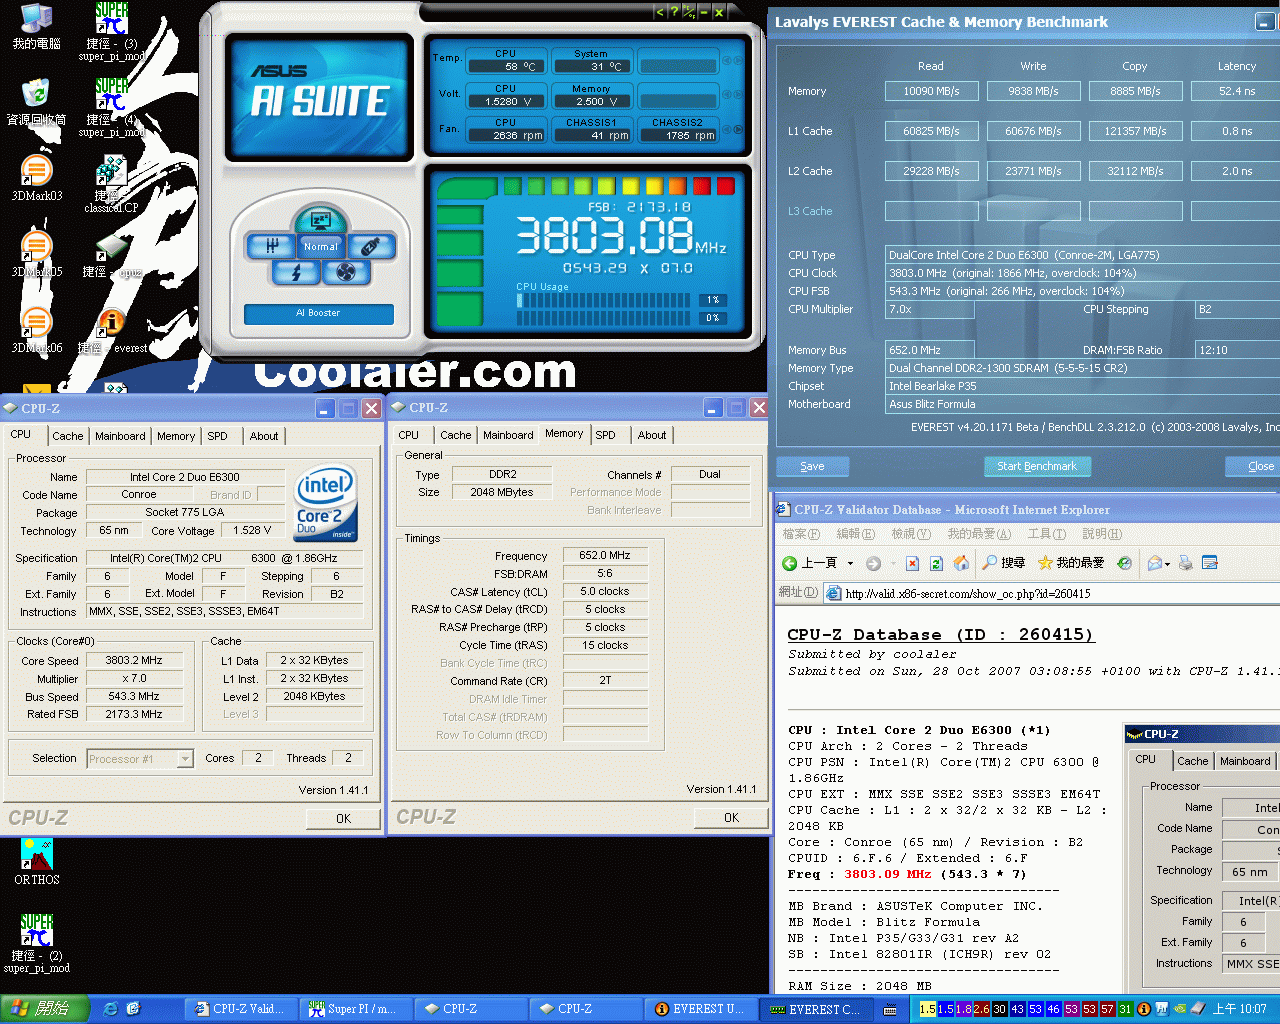The image size is (1280, 1024).
Task: Open the AI Gear shifter icon in AI Suite
Action: tap(272, 245)
